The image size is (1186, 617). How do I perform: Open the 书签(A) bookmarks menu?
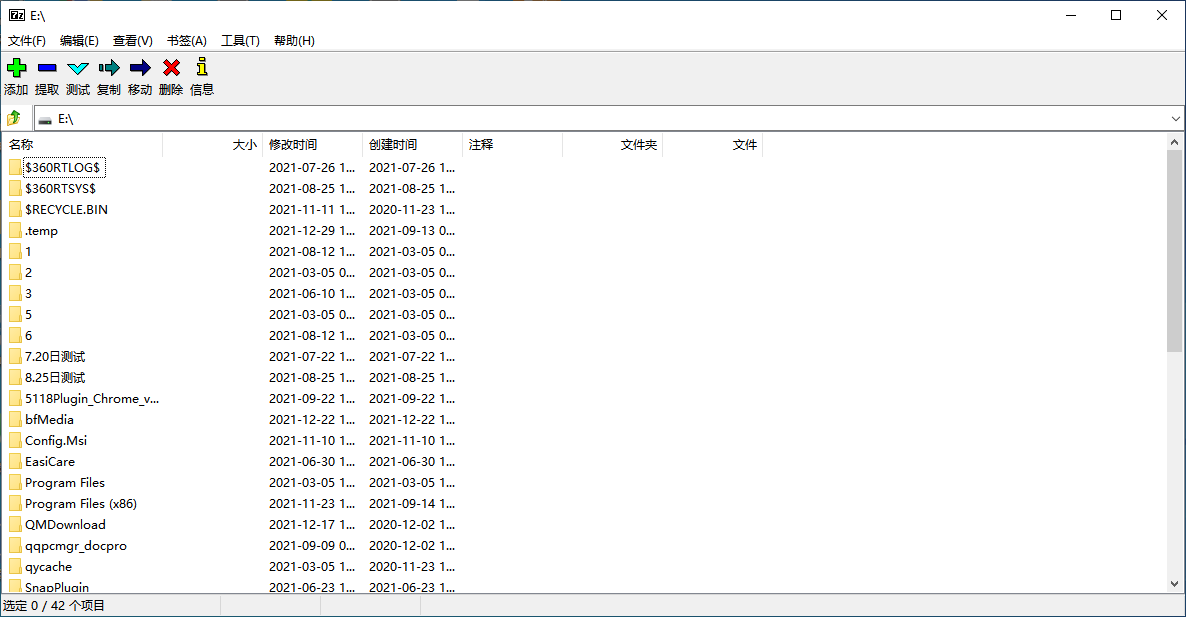click(186, 41)
